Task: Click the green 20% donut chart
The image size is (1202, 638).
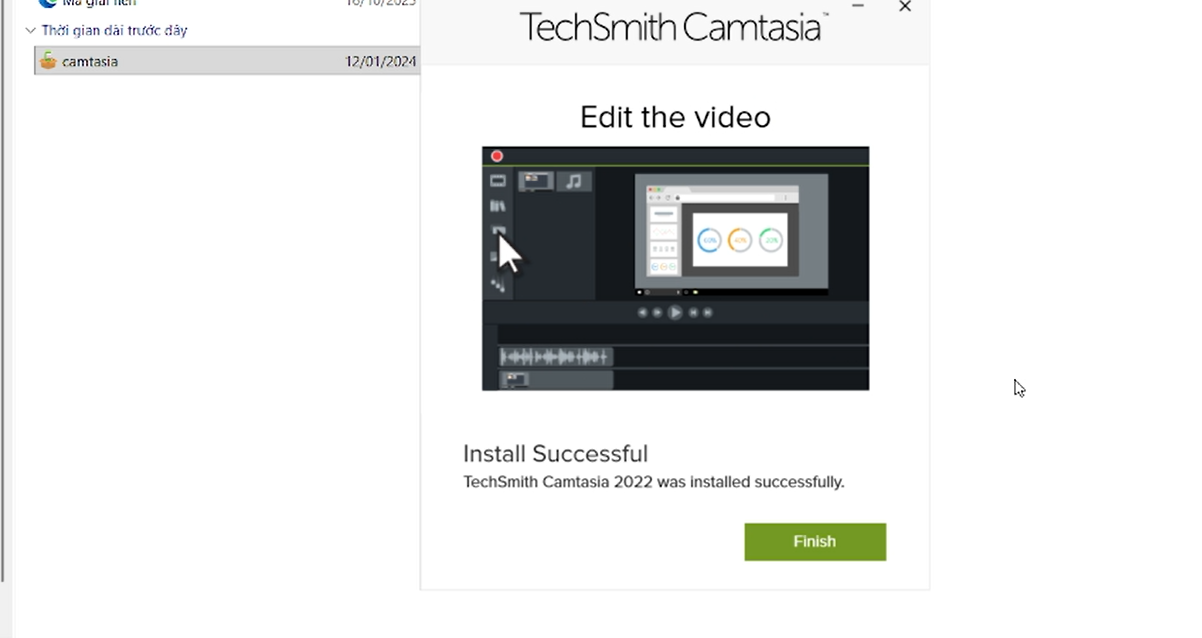Action: [770, 241]
